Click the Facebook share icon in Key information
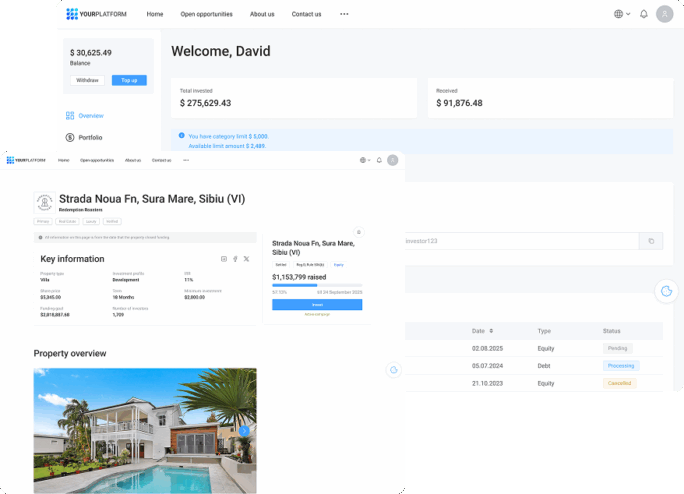Image resolution: width=684 pixels, height=494 pixels. pyautogui.click(x=235, y=259)
